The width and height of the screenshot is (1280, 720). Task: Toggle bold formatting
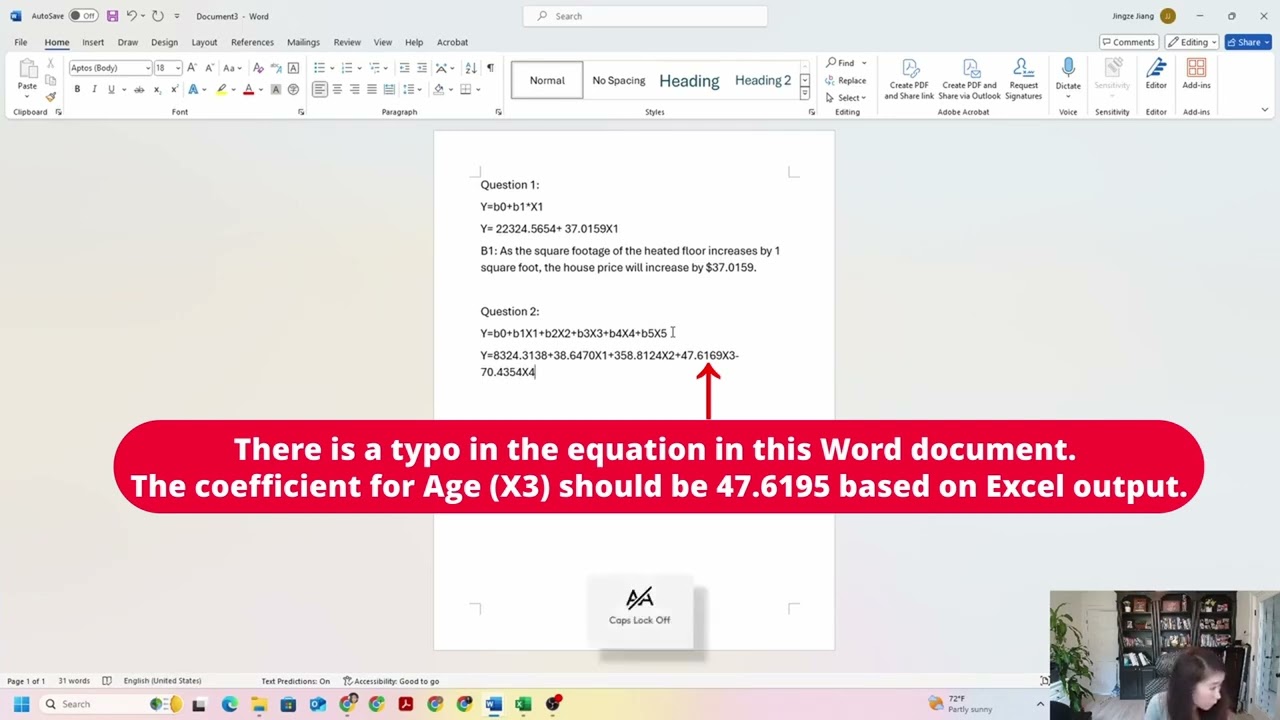coord(77,89)
